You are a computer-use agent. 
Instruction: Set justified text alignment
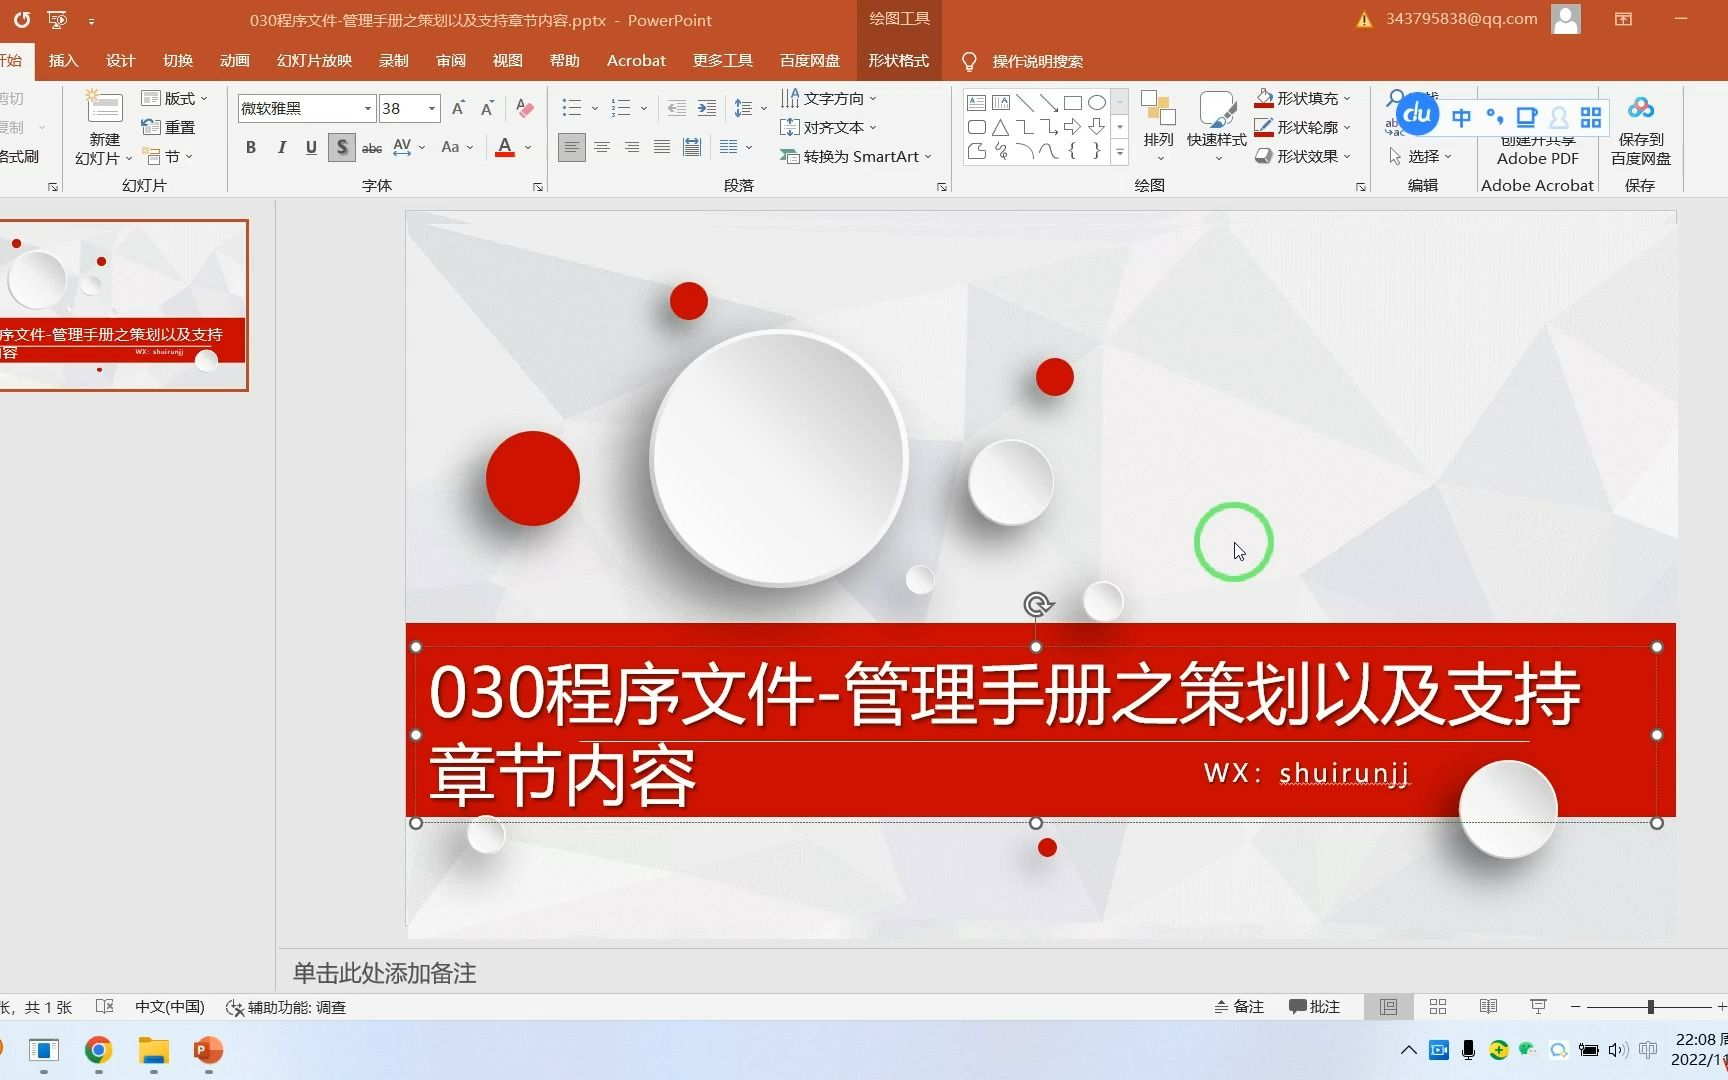click(662, 147)
